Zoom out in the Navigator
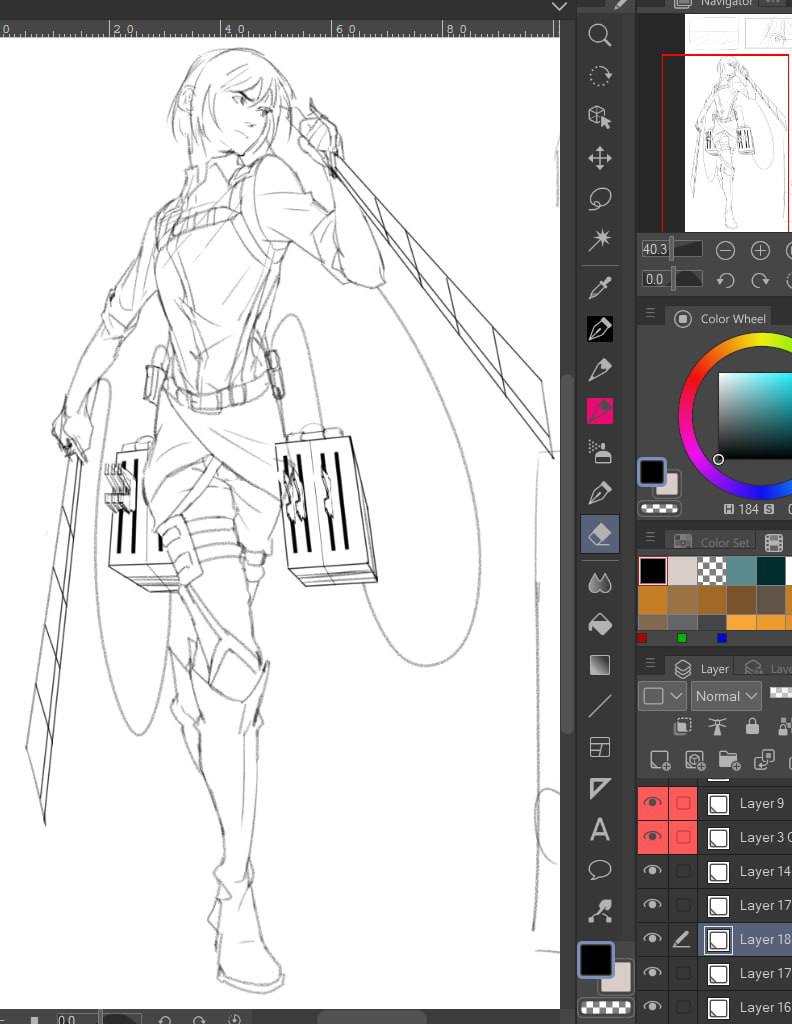The width and height of the screenshot is (792, 1024). 725,250
